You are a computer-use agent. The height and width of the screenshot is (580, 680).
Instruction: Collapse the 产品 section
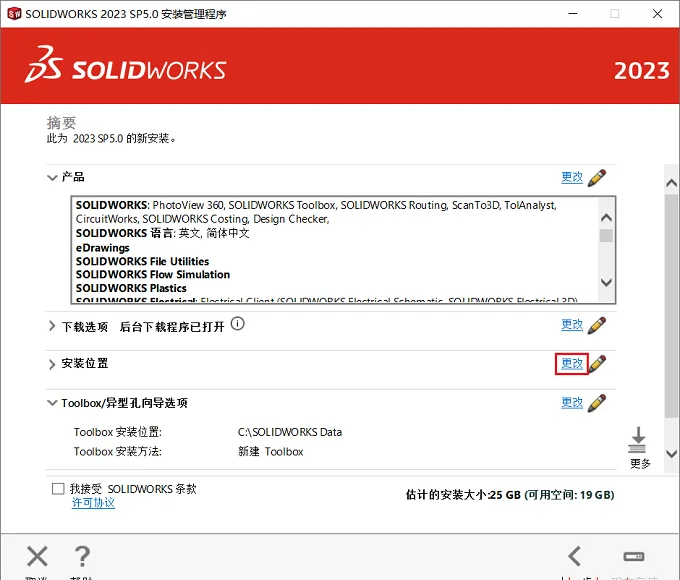(x=52, y=177)
